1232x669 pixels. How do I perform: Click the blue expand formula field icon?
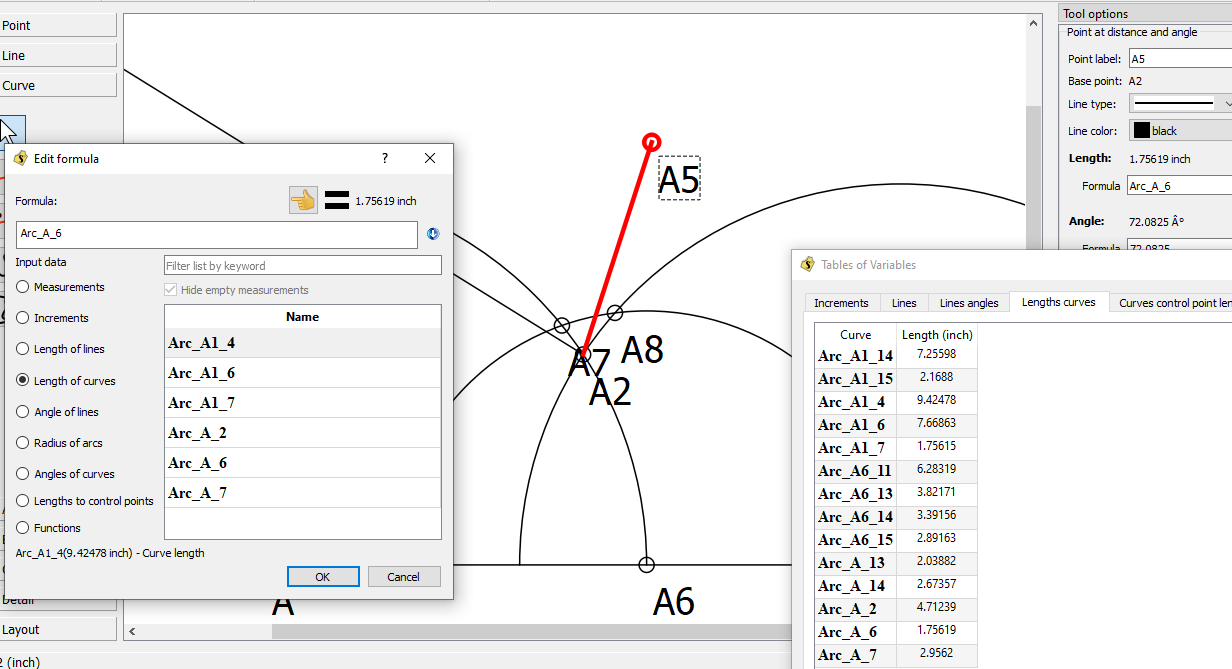tap(433, 234)
